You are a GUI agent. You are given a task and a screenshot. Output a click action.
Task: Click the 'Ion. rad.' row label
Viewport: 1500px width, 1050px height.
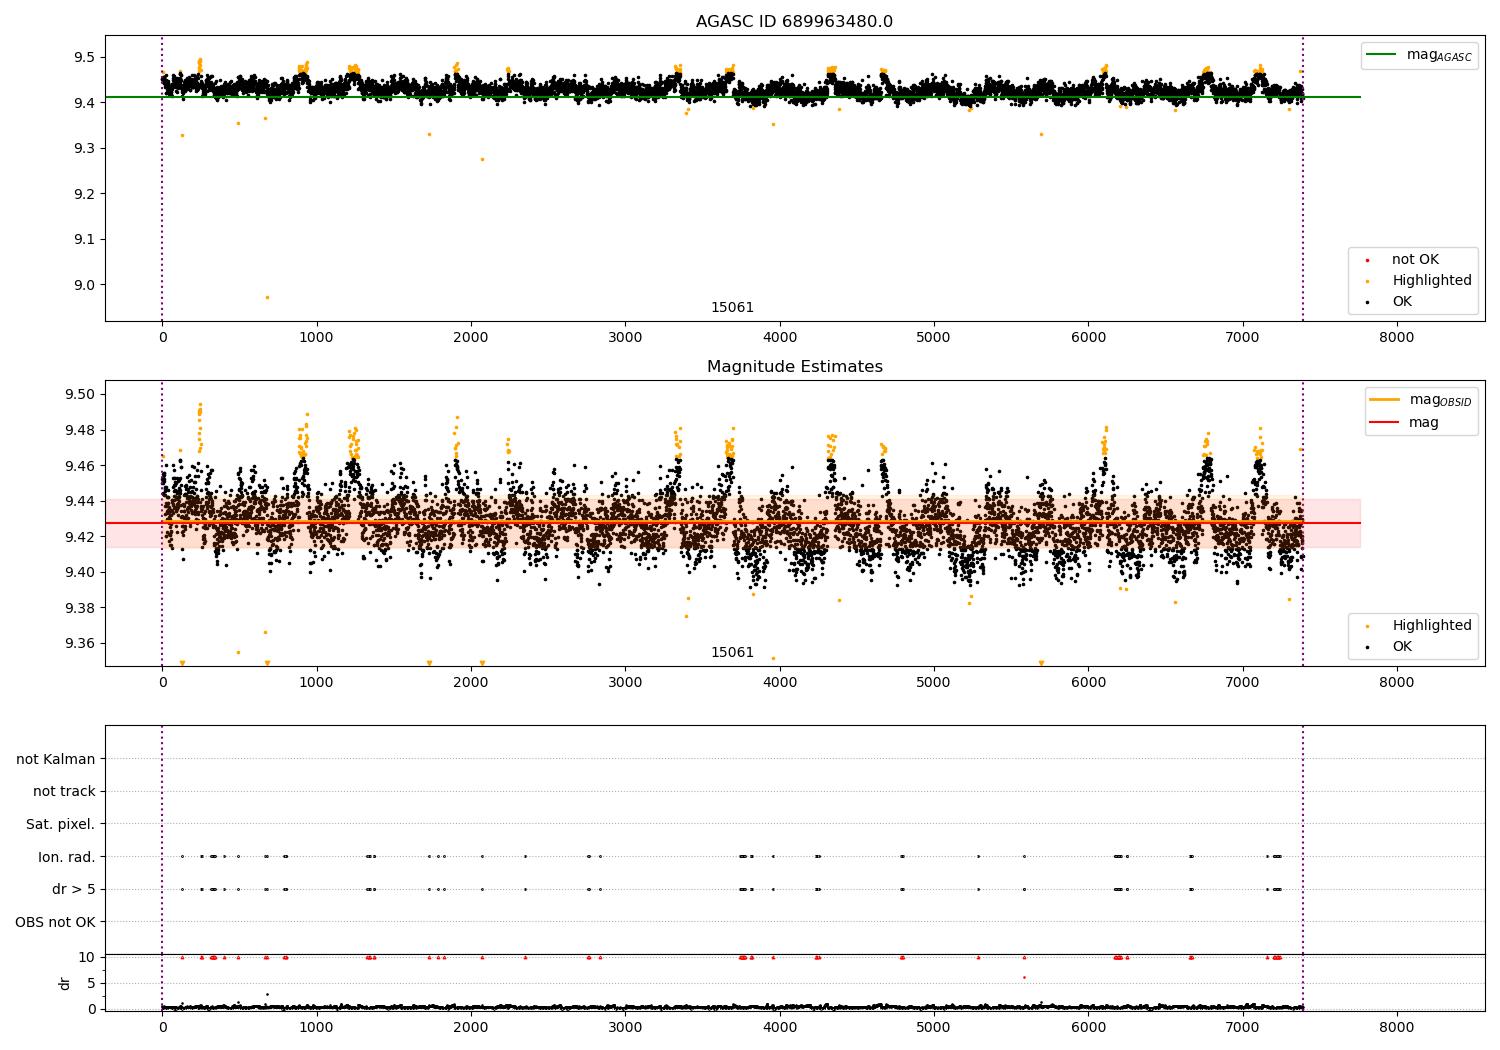pos(66,857)
